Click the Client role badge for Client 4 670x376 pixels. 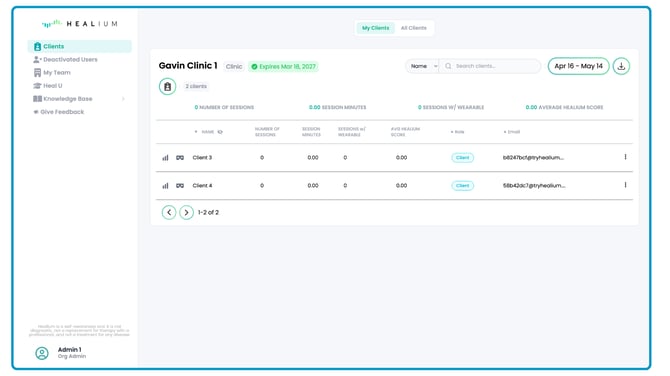click(462, 186)
